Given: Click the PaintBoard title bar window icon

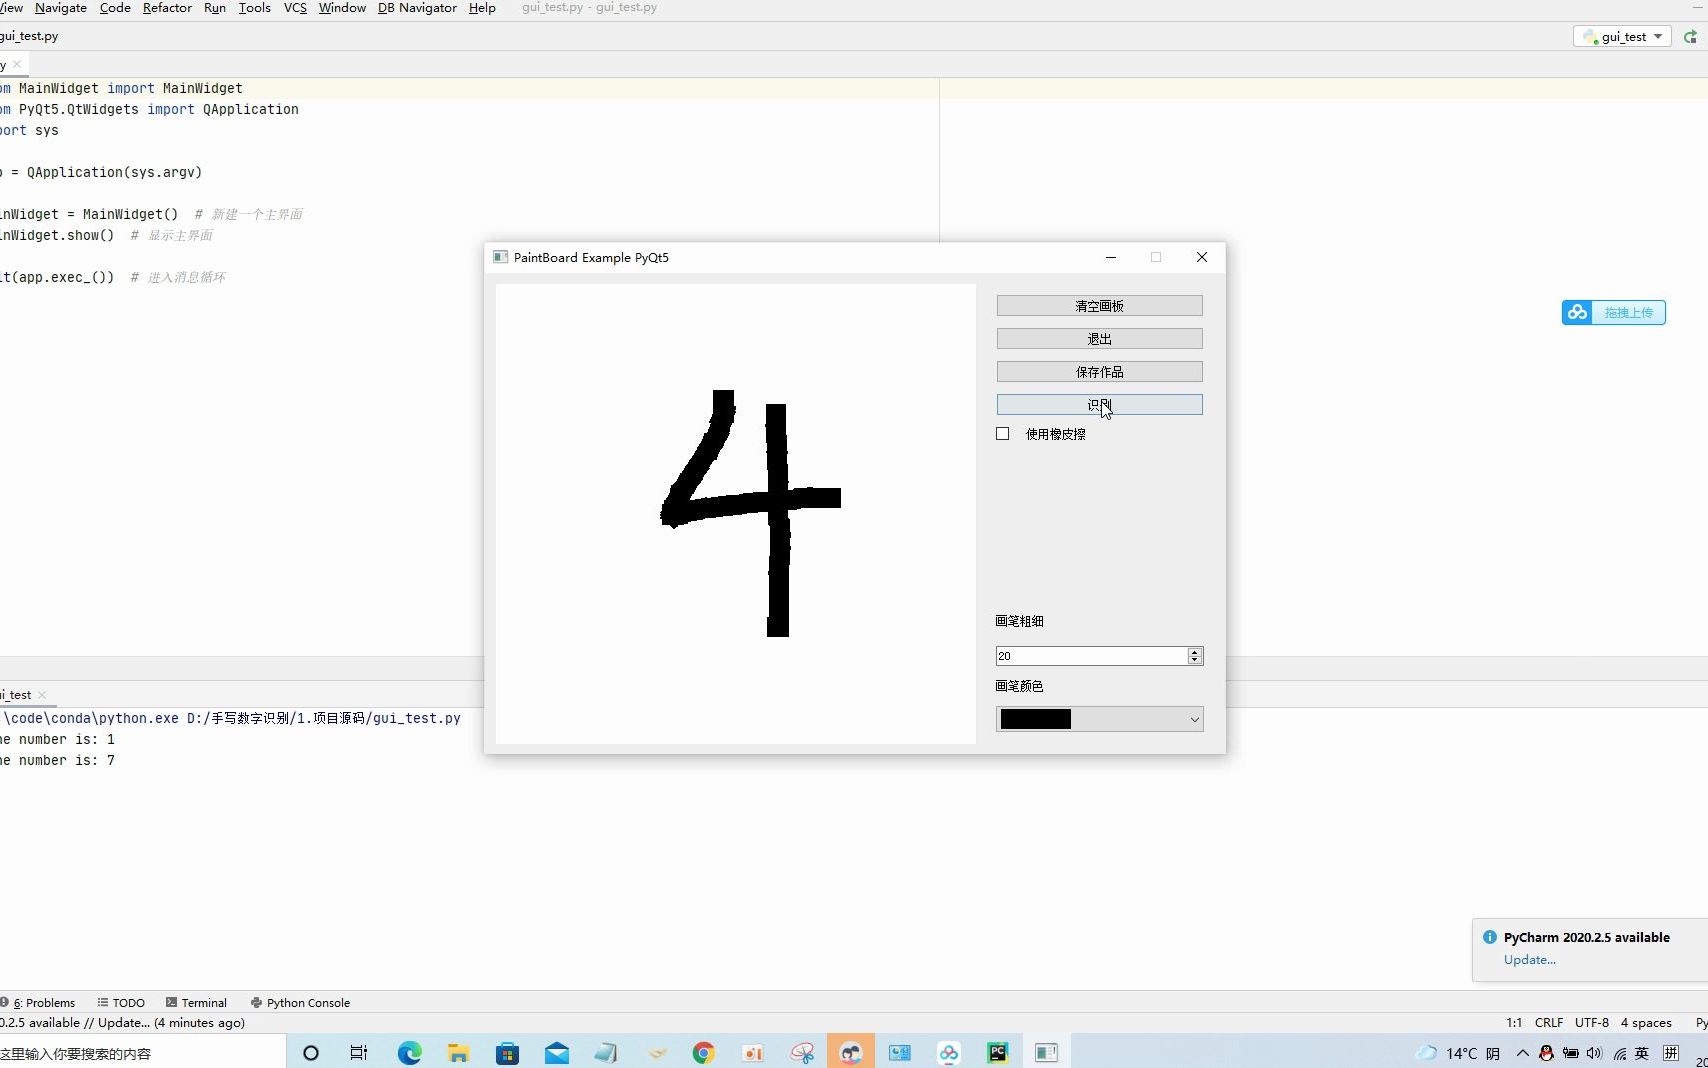Looking at the screenshot, I should coord(501,257).
